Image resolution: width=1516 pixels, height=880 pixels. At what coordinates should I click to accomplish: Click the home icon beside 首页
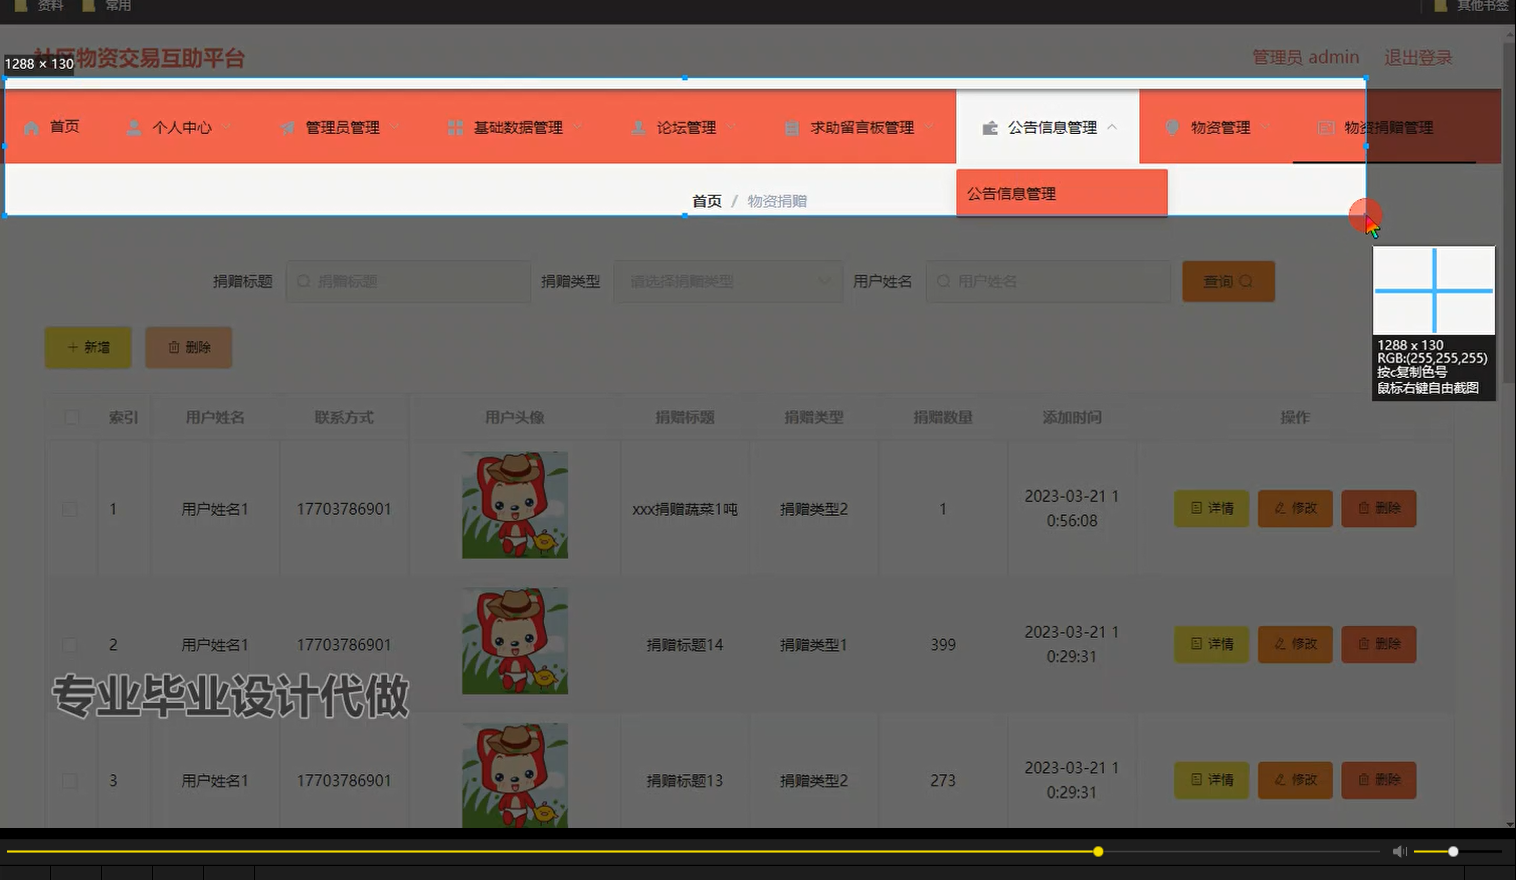coord(32,128)
